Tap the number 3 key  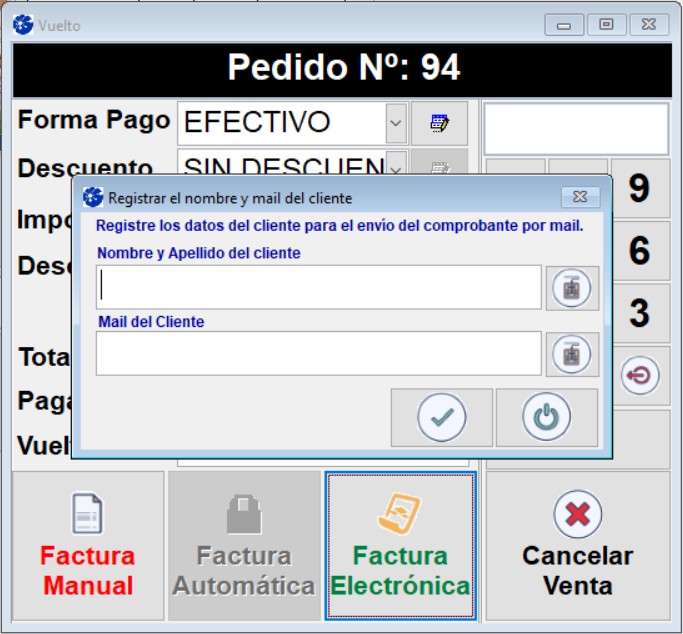pos(640,314)
